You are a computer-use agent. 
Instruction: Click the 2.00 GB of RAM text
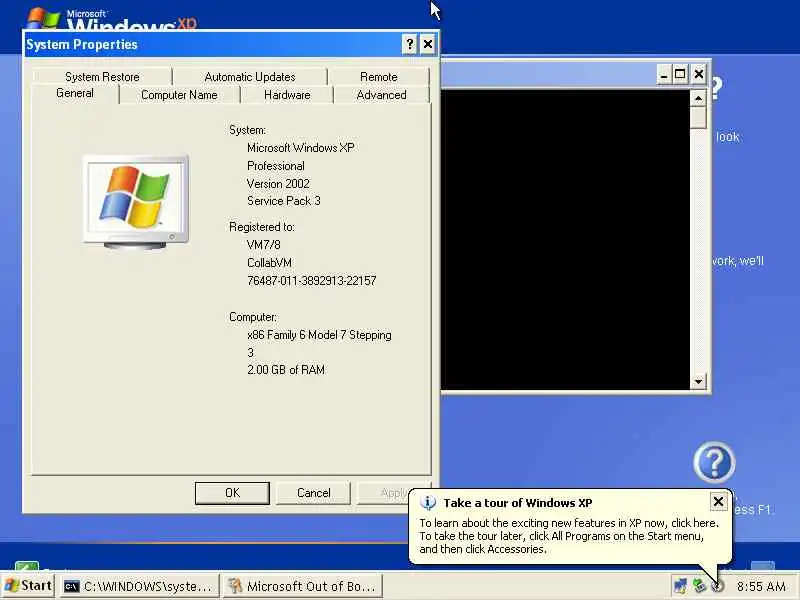click(x=286, y=370)
